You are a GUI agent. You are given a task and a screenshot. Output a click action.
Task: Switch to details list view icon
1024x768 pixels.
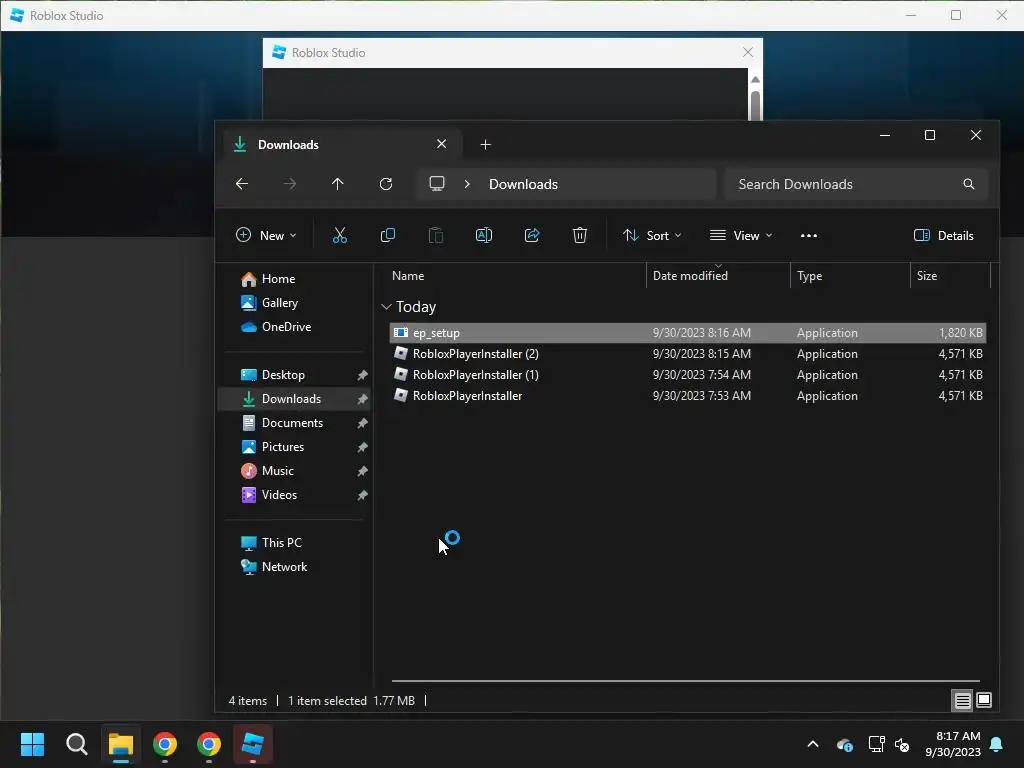(963, 701)
